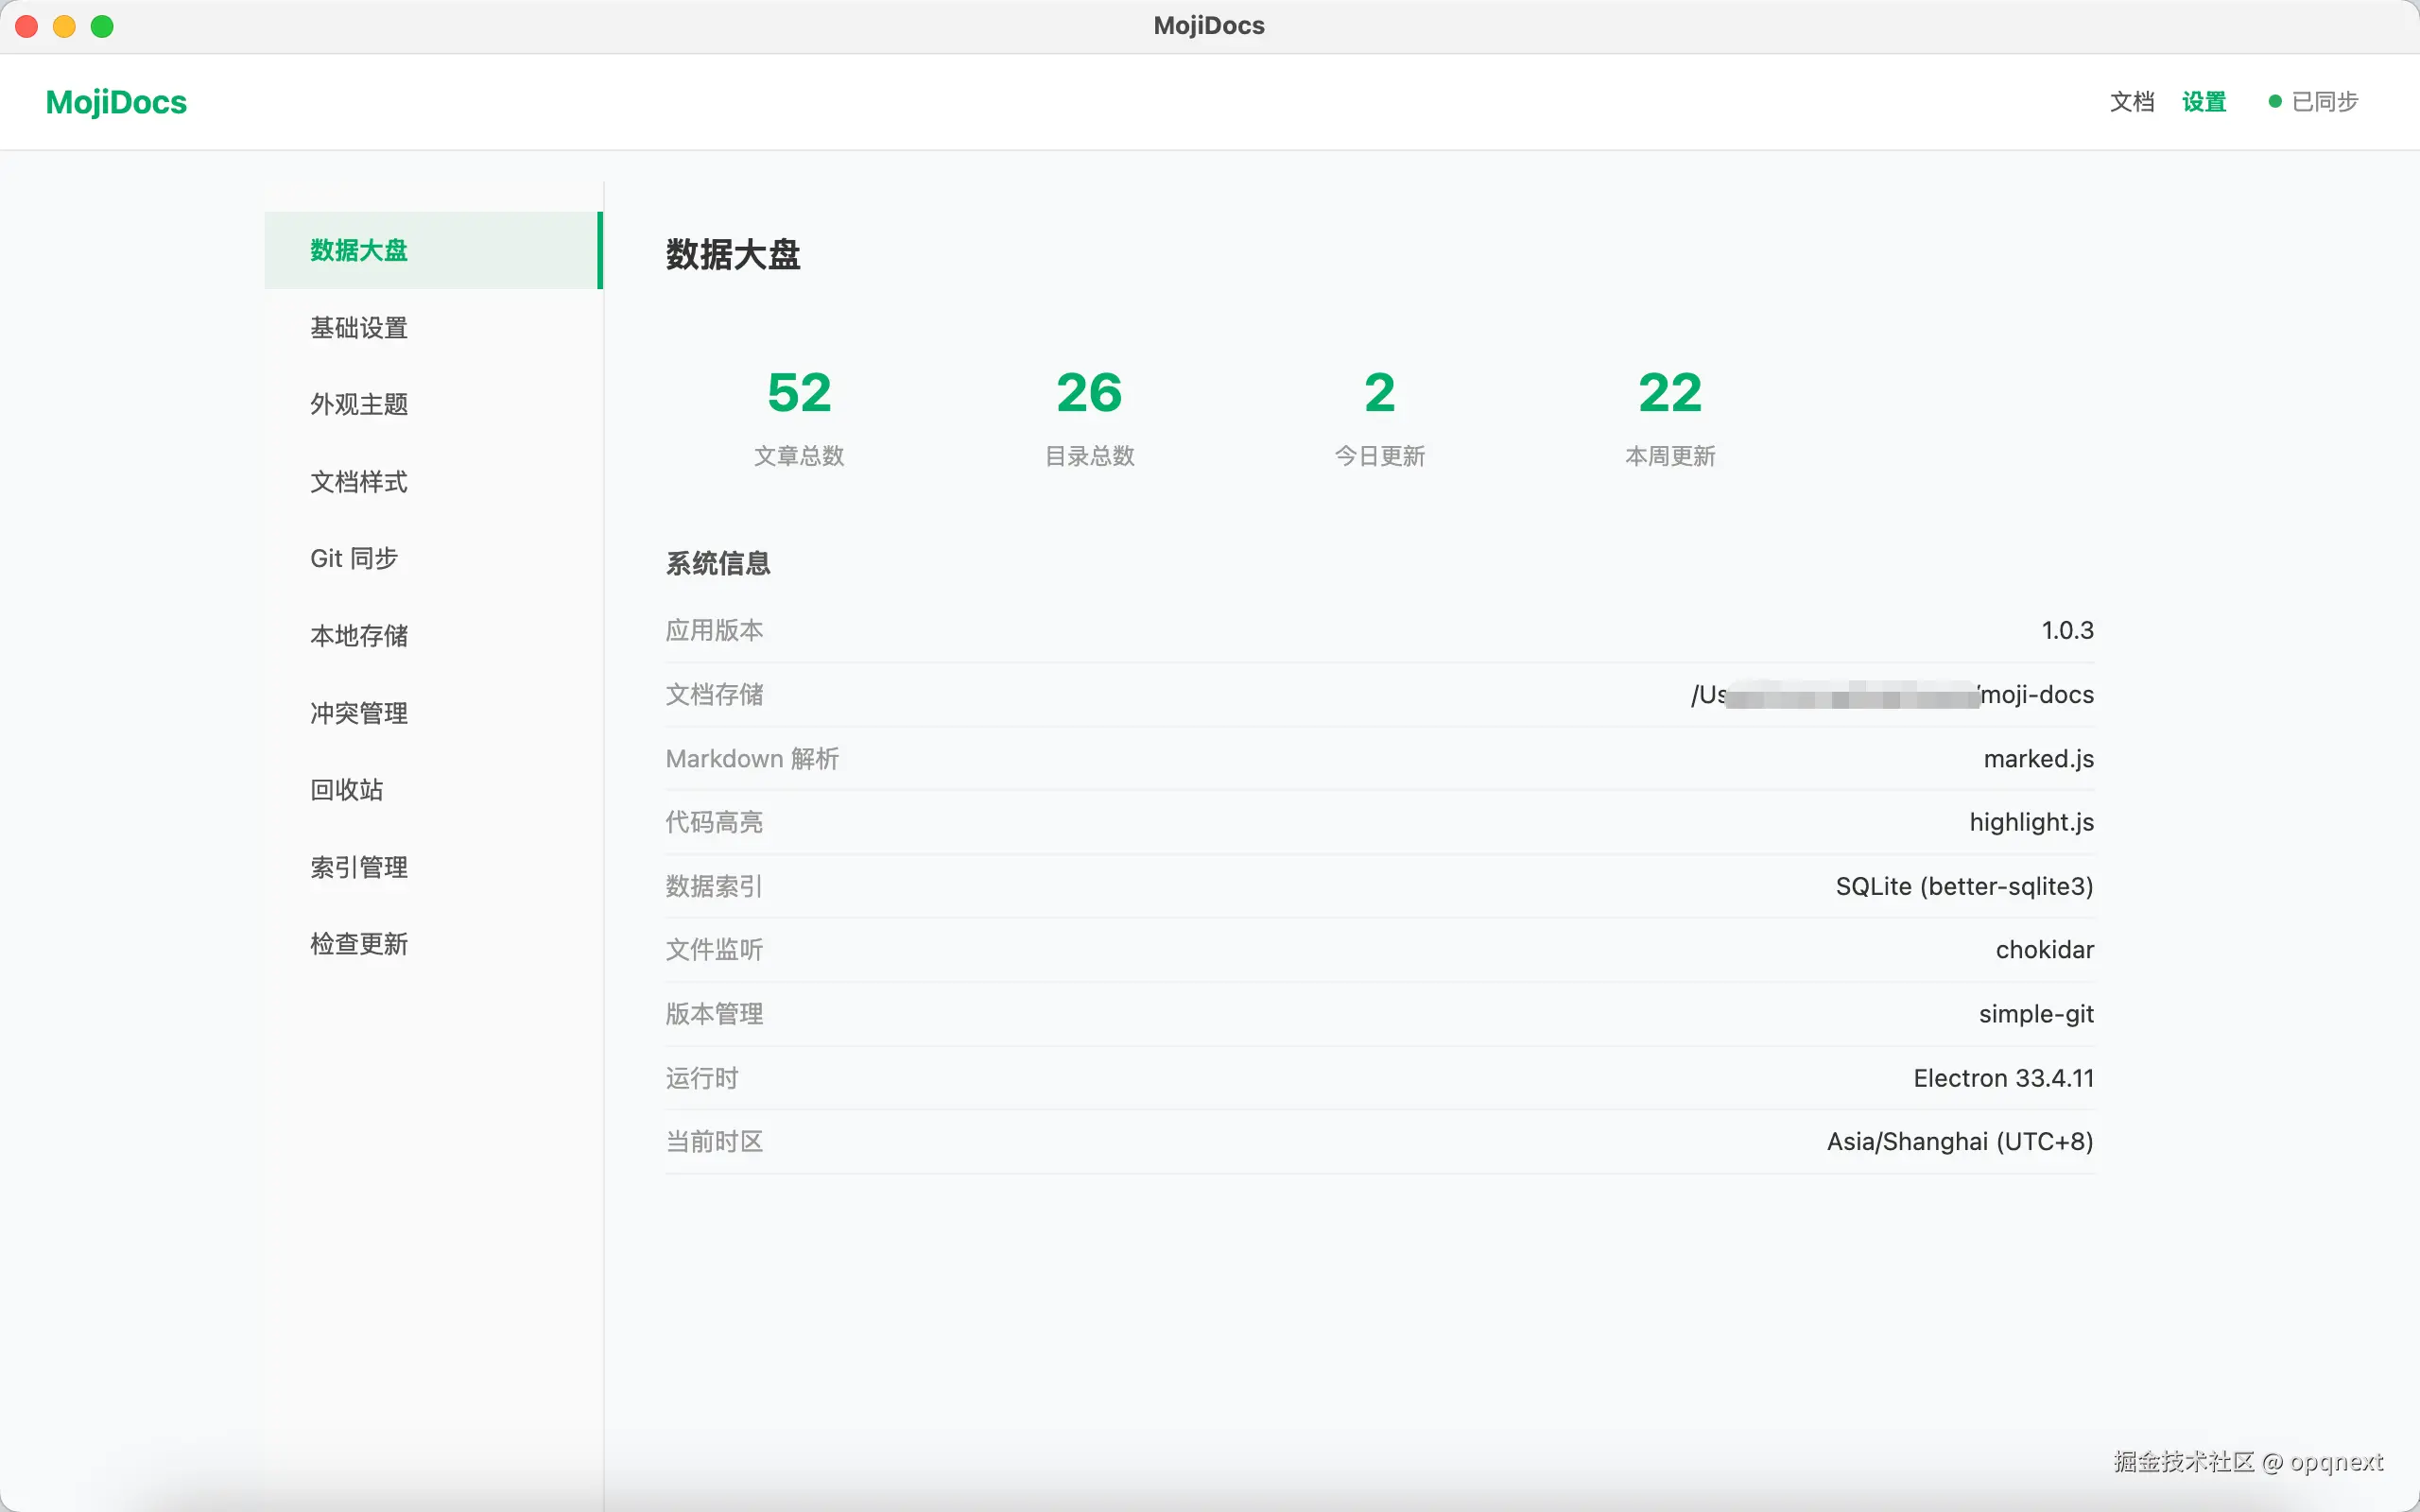Open the 文档 tab in header
The image size is (2420, 1512).
[x=2131, y=102]
